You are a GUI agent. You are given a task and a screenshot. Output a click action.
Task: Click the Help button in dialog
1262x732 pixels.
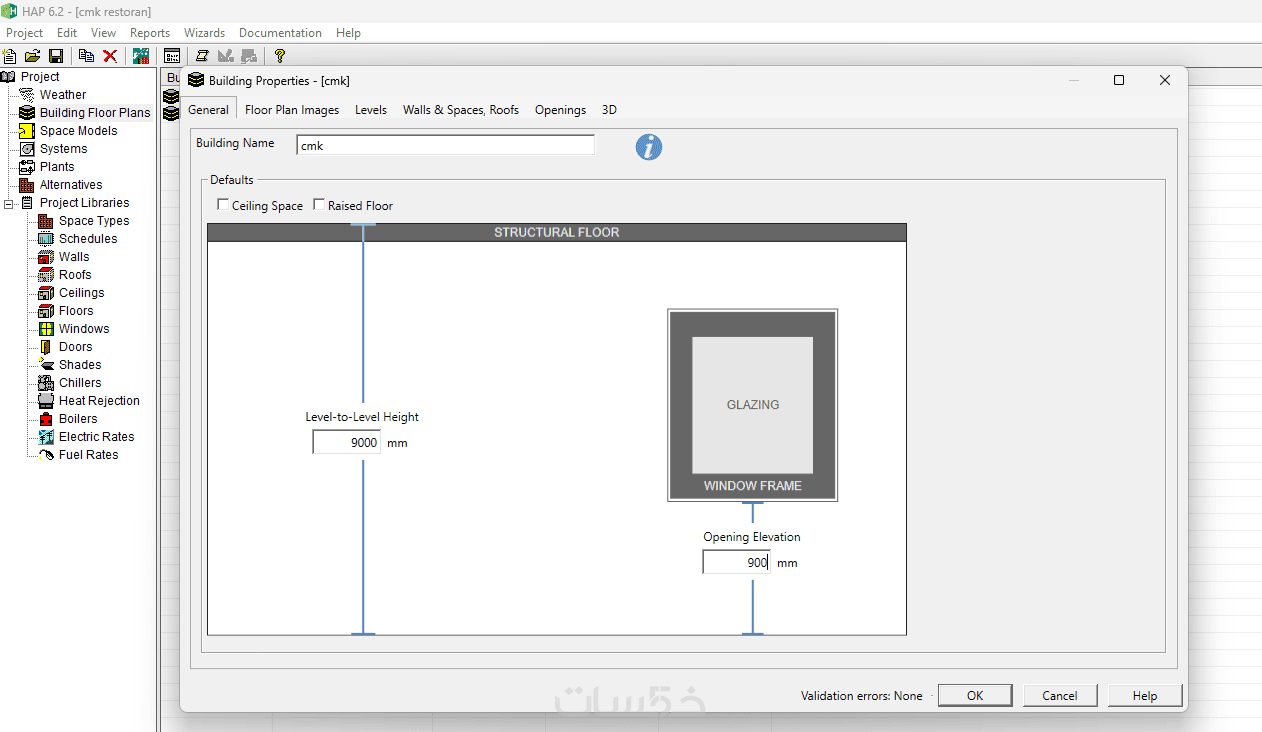pyautogui.click(x=1145, y=696)
